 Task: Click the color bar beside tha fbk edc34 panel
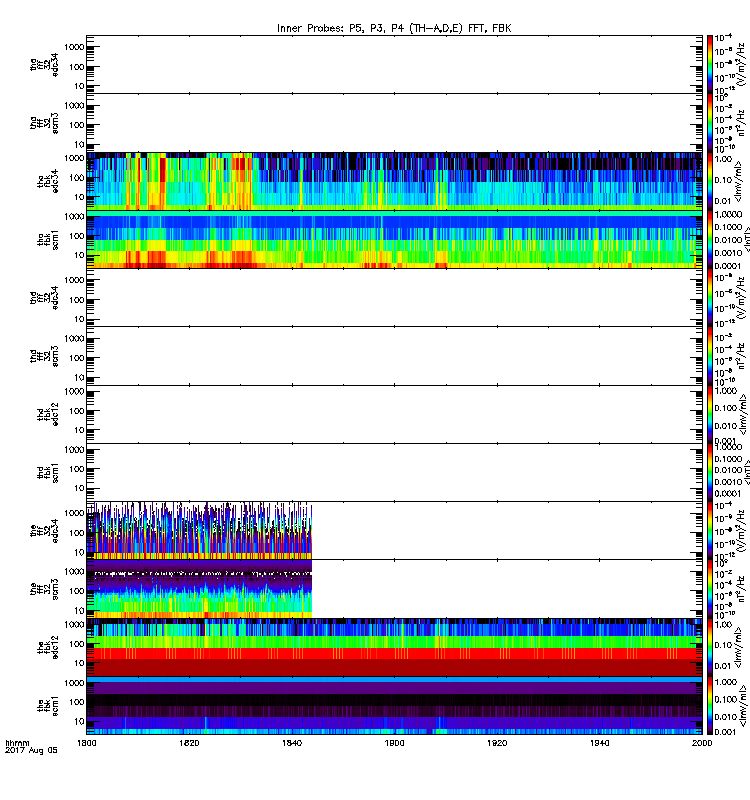coord(709,181)
